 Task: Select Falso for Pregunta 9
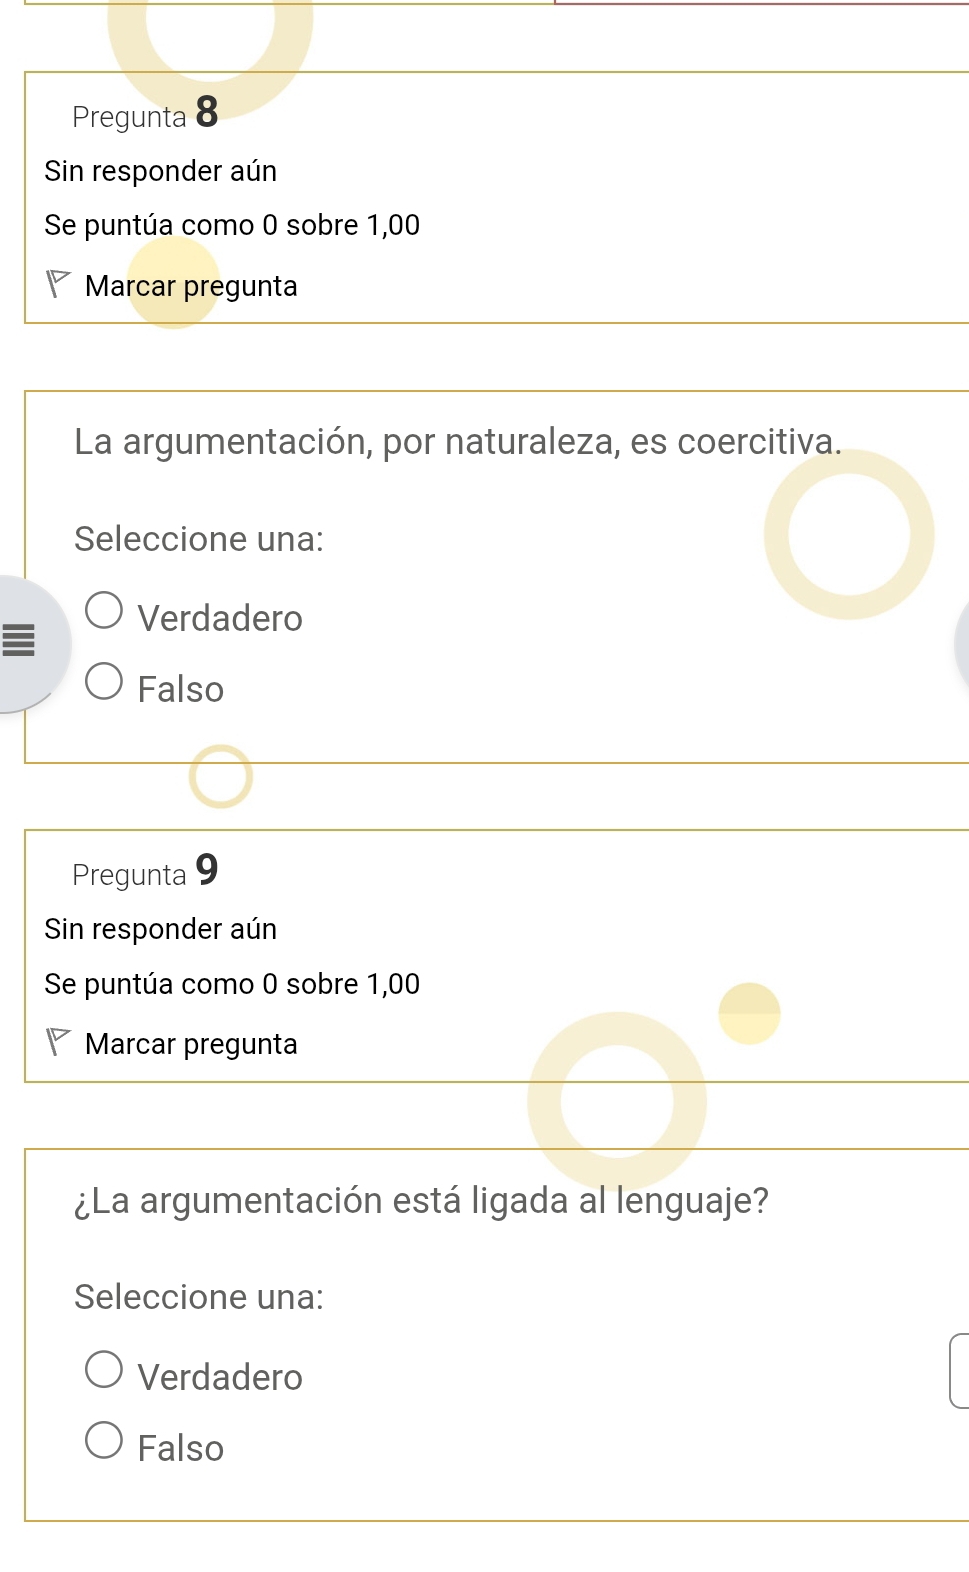[104, 1440]
